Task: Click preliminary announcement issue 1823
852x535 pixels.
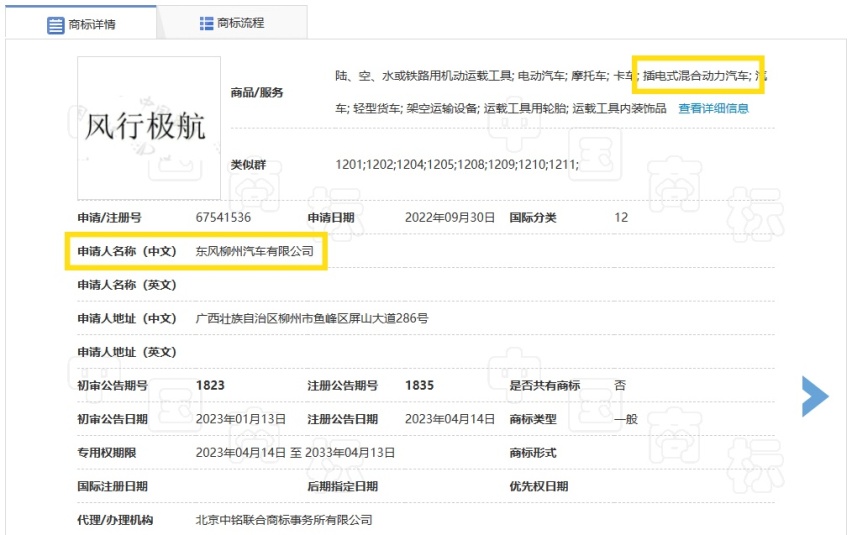Action: point(210,385)
